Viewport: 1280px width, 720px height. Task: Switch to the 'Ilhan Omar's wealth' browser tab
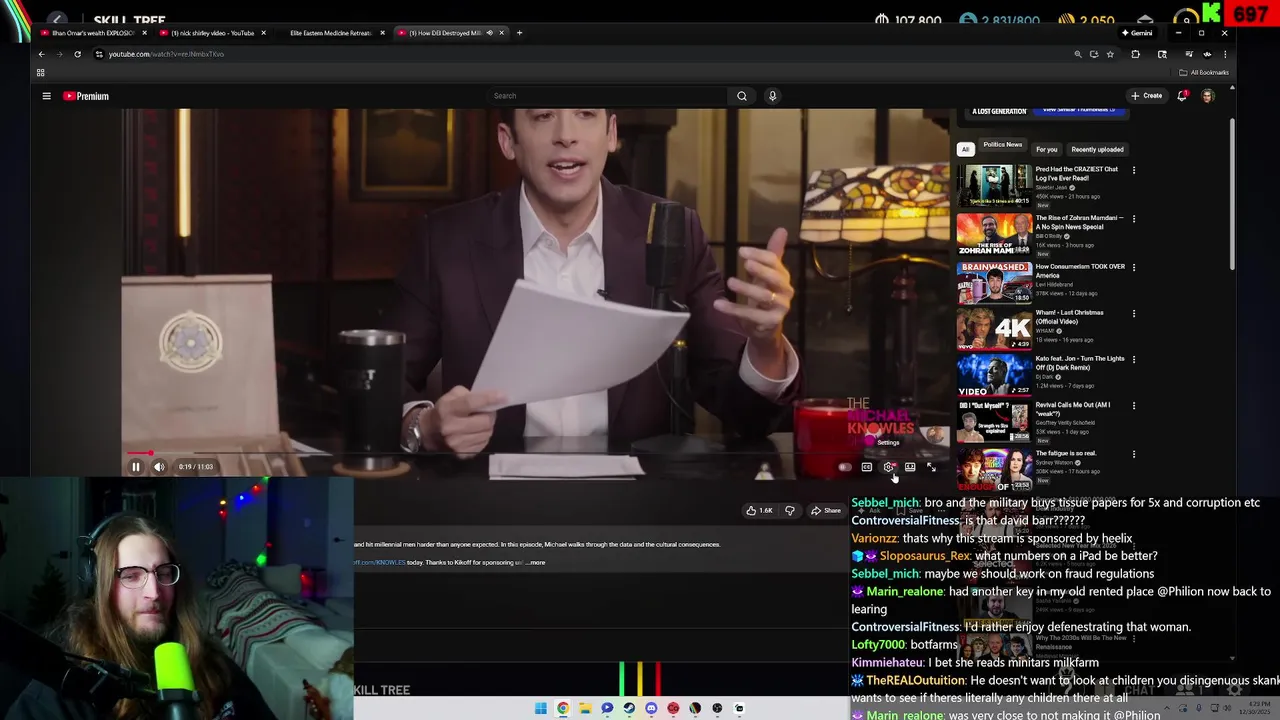pyautogui.click(x=92, y=33)
